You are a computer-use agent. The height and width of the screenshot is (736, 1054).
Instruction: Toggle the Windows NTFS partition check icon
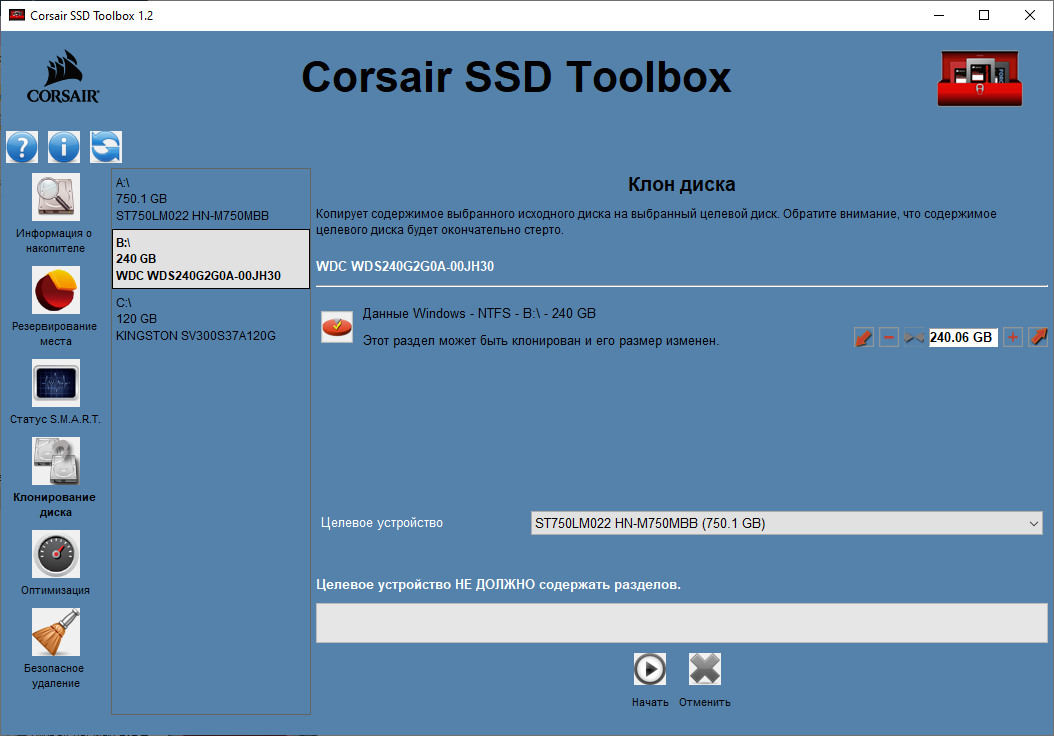337,327
